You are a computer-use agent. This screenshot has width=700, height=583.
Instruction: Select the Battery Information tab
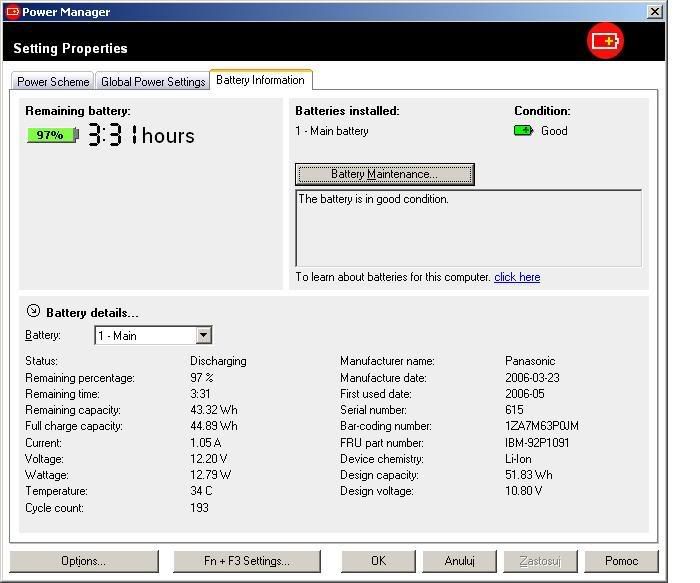point(260,80)
